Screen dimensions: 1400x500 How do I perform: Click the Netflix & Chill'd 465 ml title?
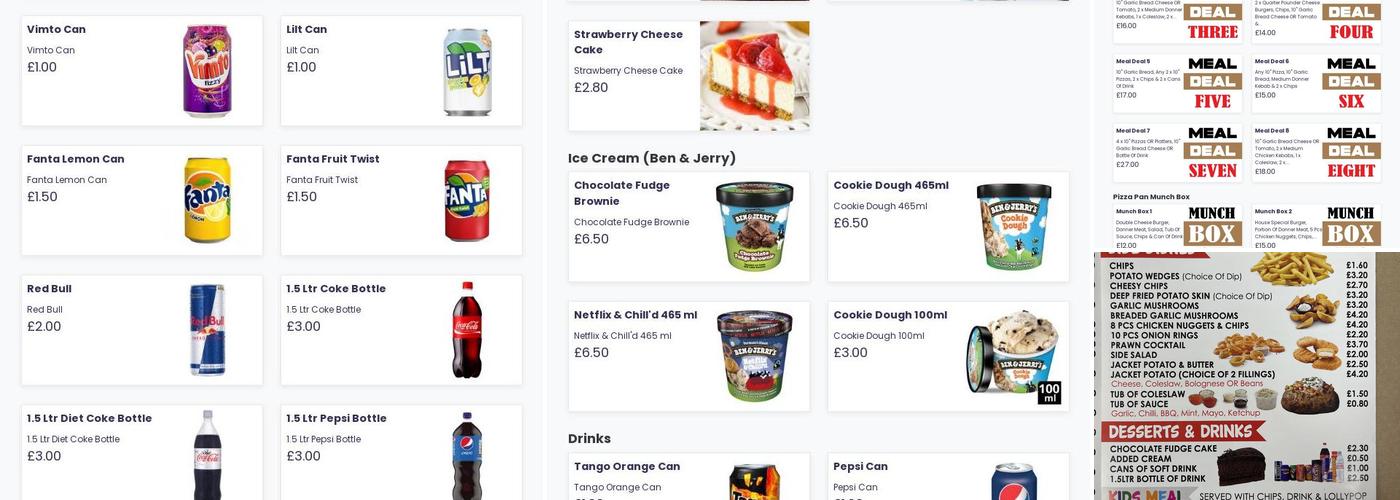pos(635,315)
